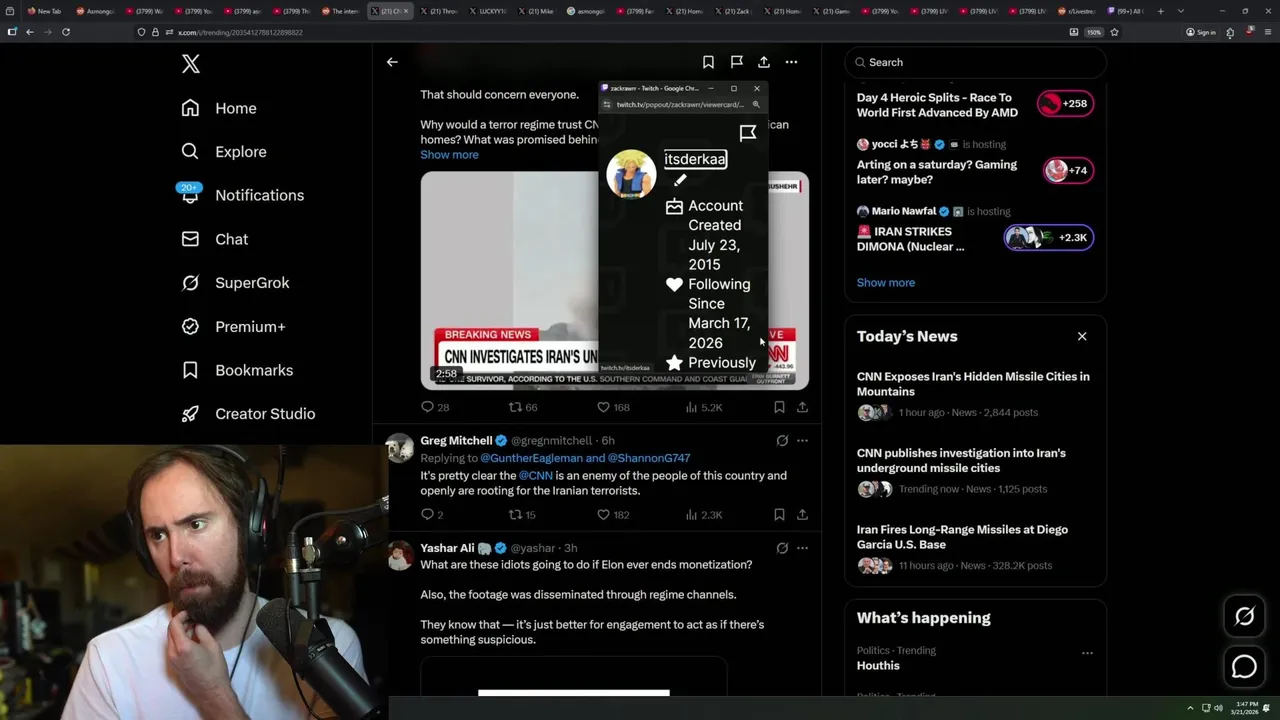Screen dimensions: 1280x720
Task: View Greg Mitchell reply's 2.3K views
Action: [703, 515]
